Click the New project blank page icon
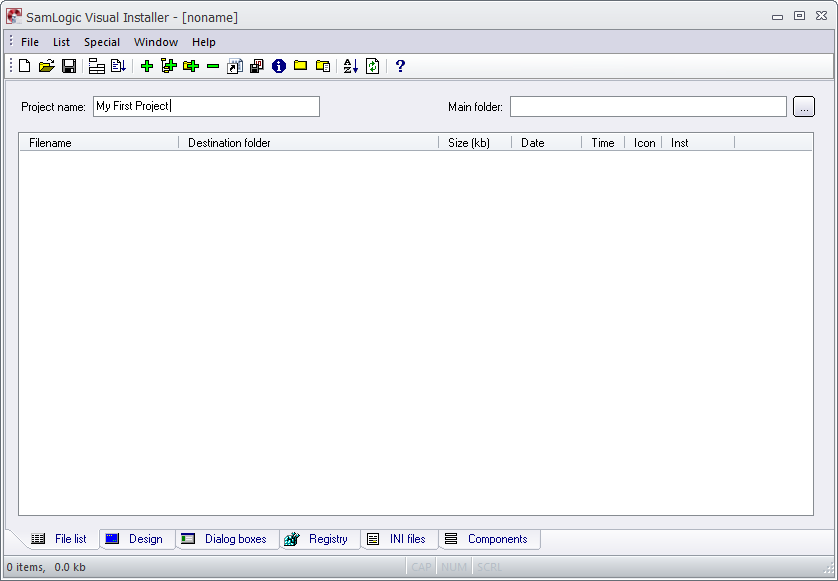This screenshot has height=581, width=838. [25, 66]
